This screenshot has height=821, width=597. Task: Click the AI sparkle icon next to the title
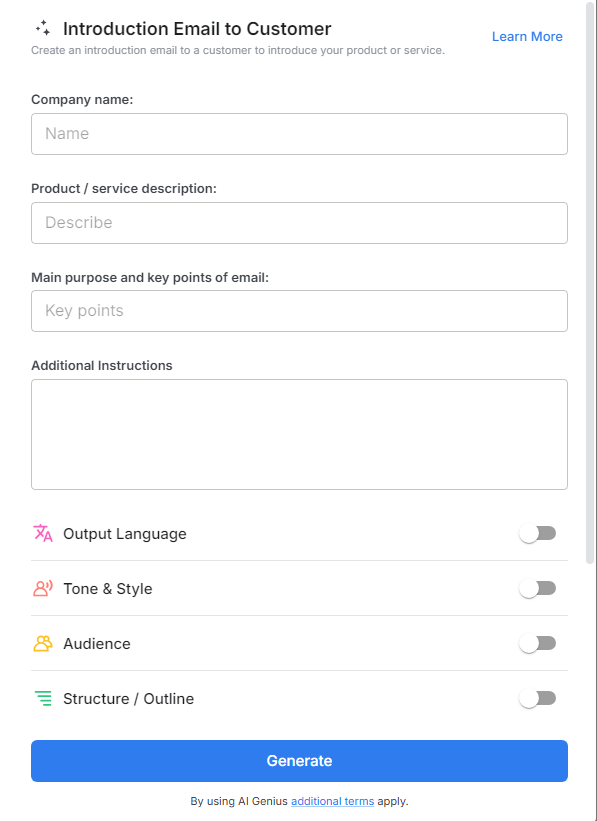[x=42, y=28]
